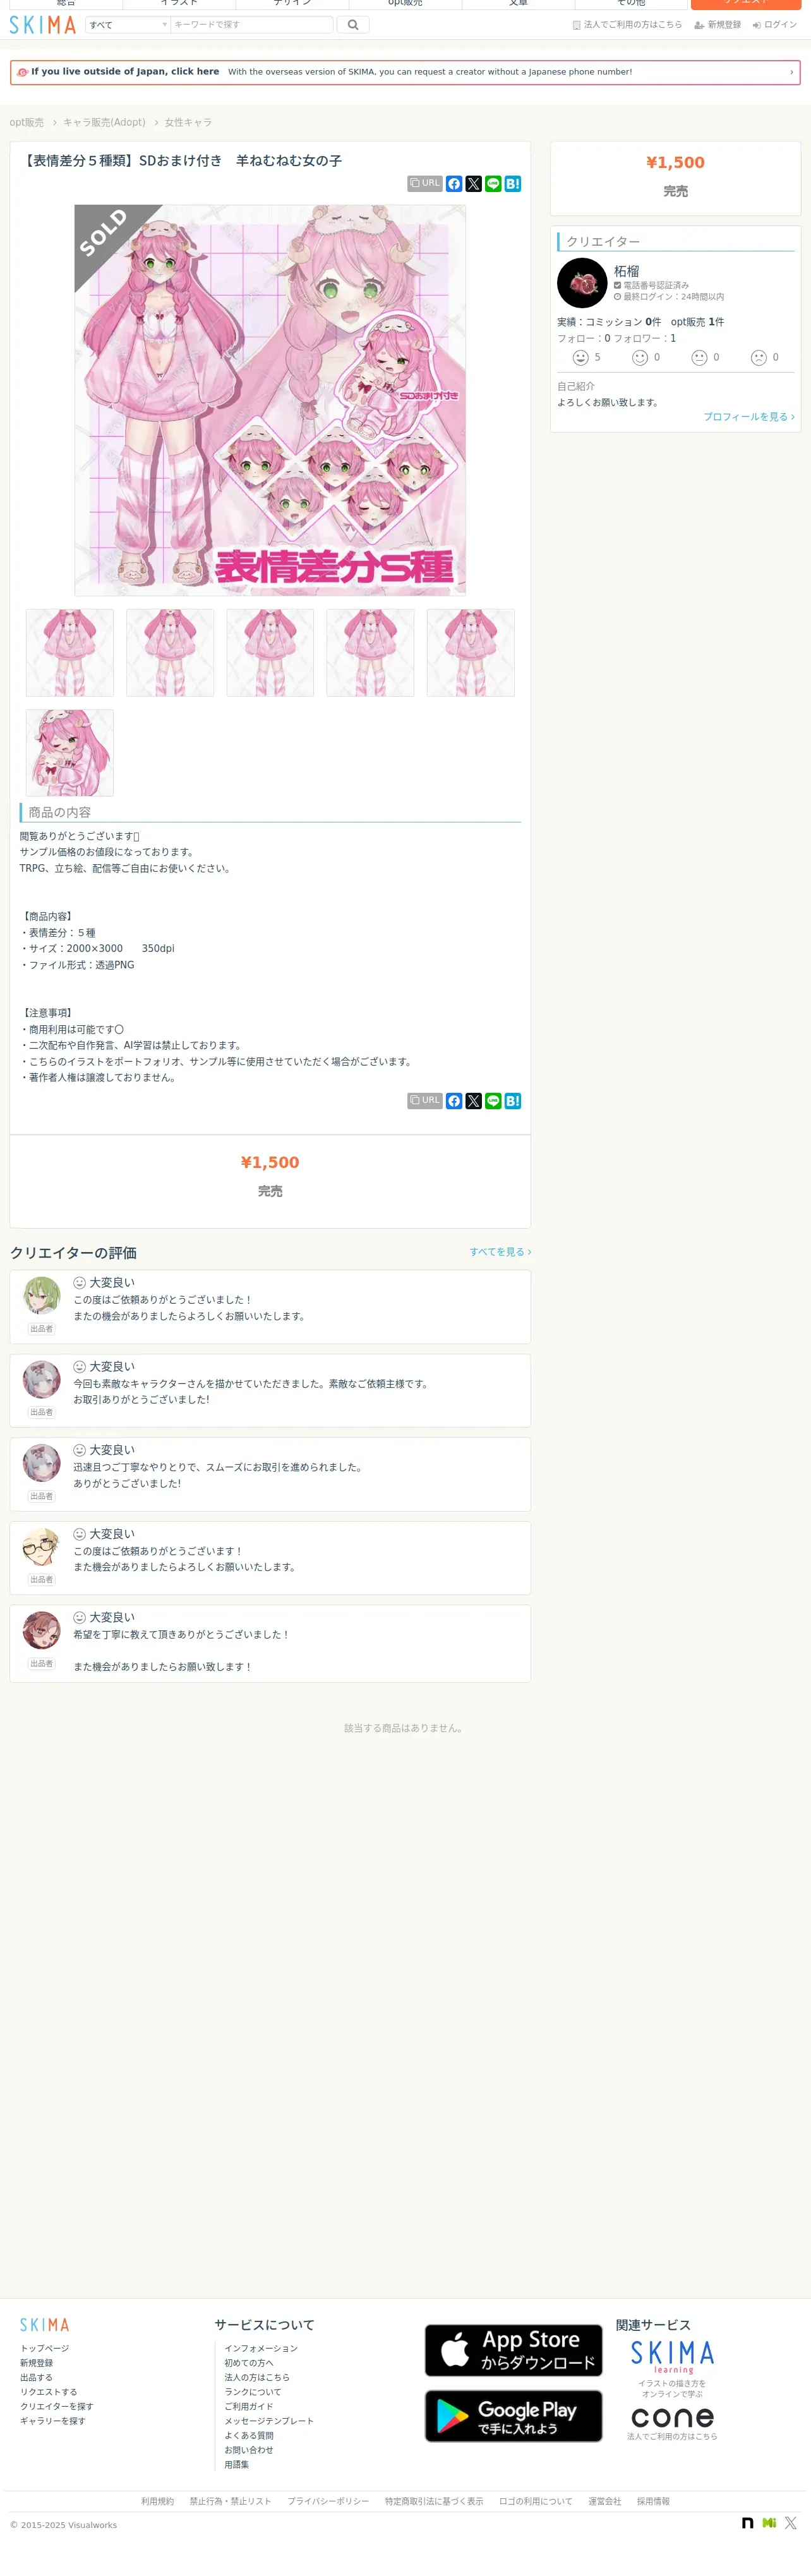Open プロフィールを見る link
The width and height of the screenshot is (811, 2576).
pos(749,417)
